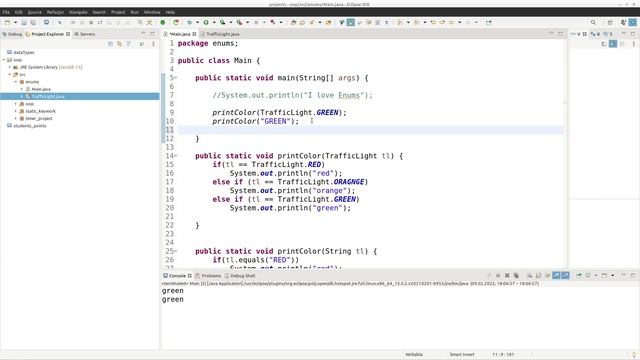The image size is (640, 360).
Task: Click the first 'green' console output line
Action: point(173,291)
